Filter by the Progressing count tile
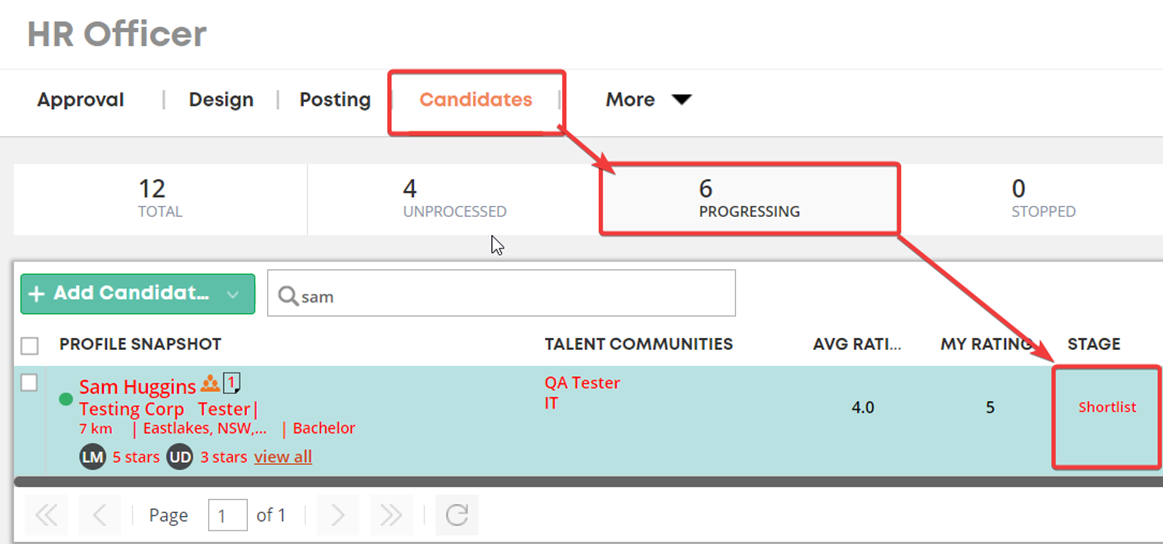The height and width of the screenshot is (544, 1163). (x=749, y=200)
